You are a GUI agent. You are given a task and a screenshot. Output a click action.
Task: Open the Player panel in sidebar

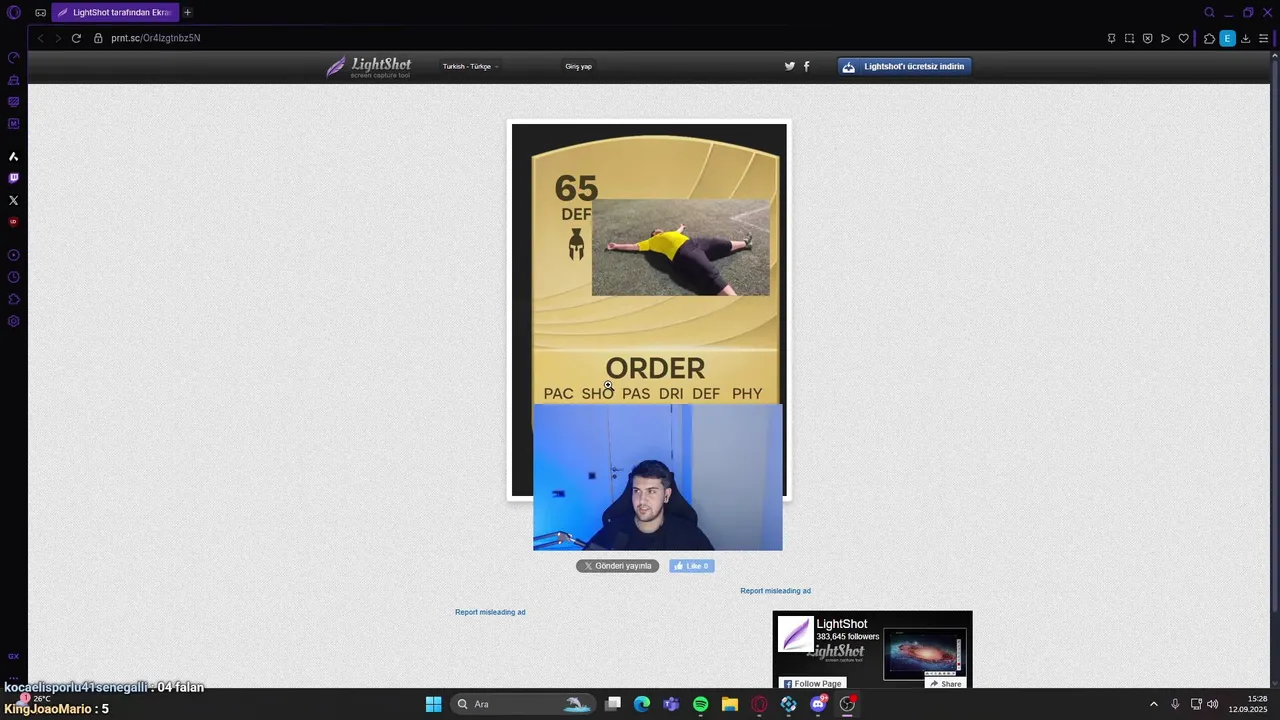(x=14, y=255)
